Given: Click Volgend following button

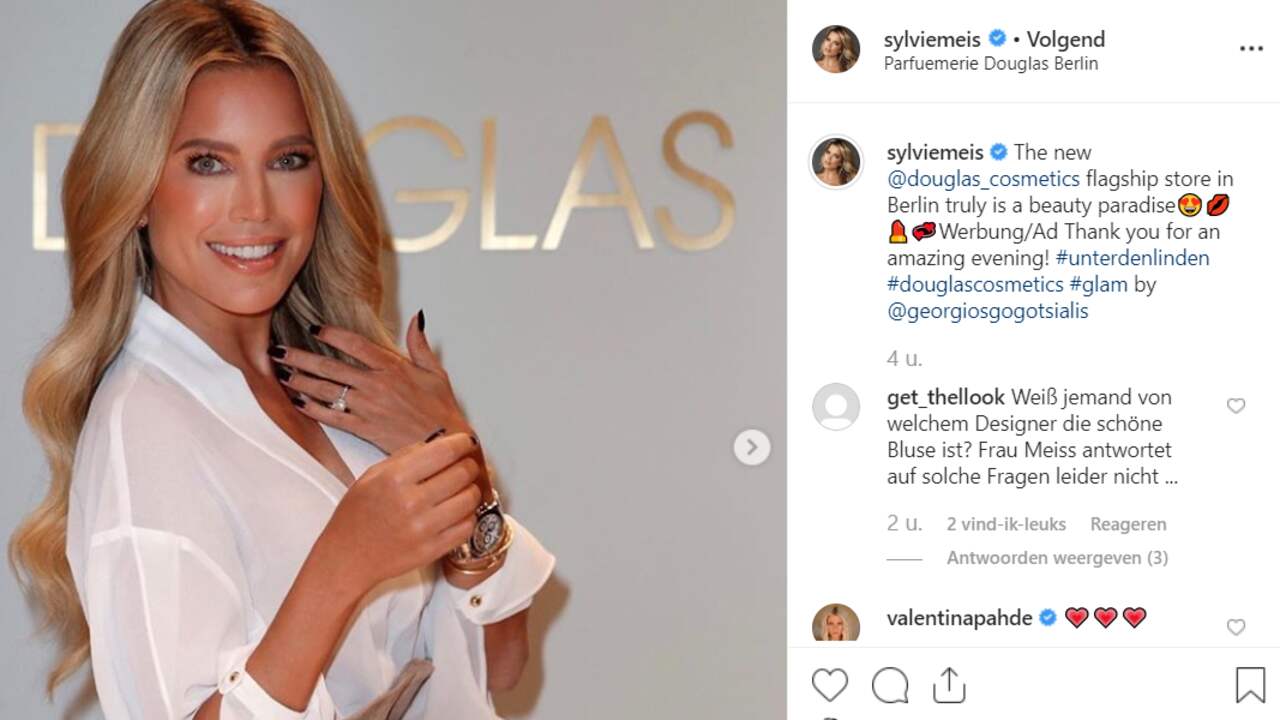Looking at the screenshot, I should pos(1066,40).
